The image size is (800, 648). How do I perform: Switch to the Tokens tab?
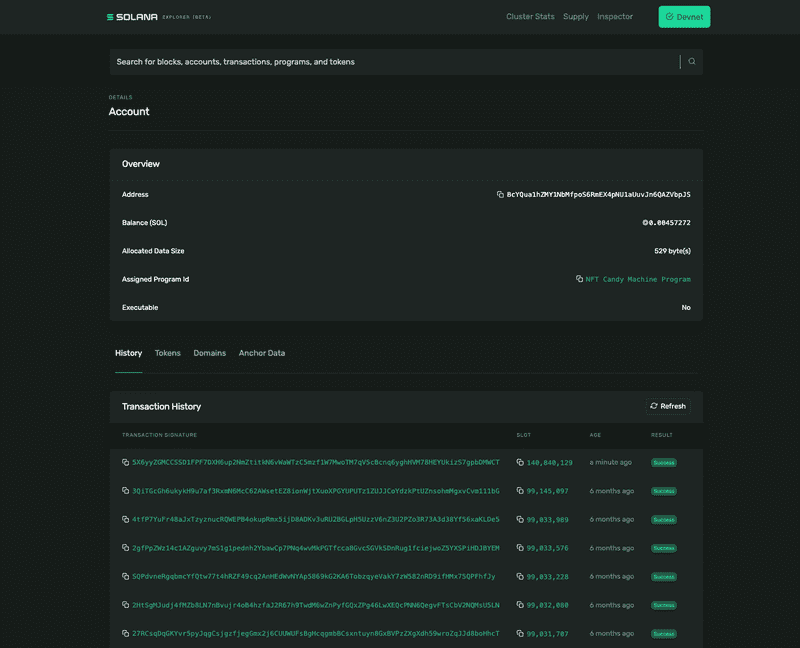click(x=167, y=353)
